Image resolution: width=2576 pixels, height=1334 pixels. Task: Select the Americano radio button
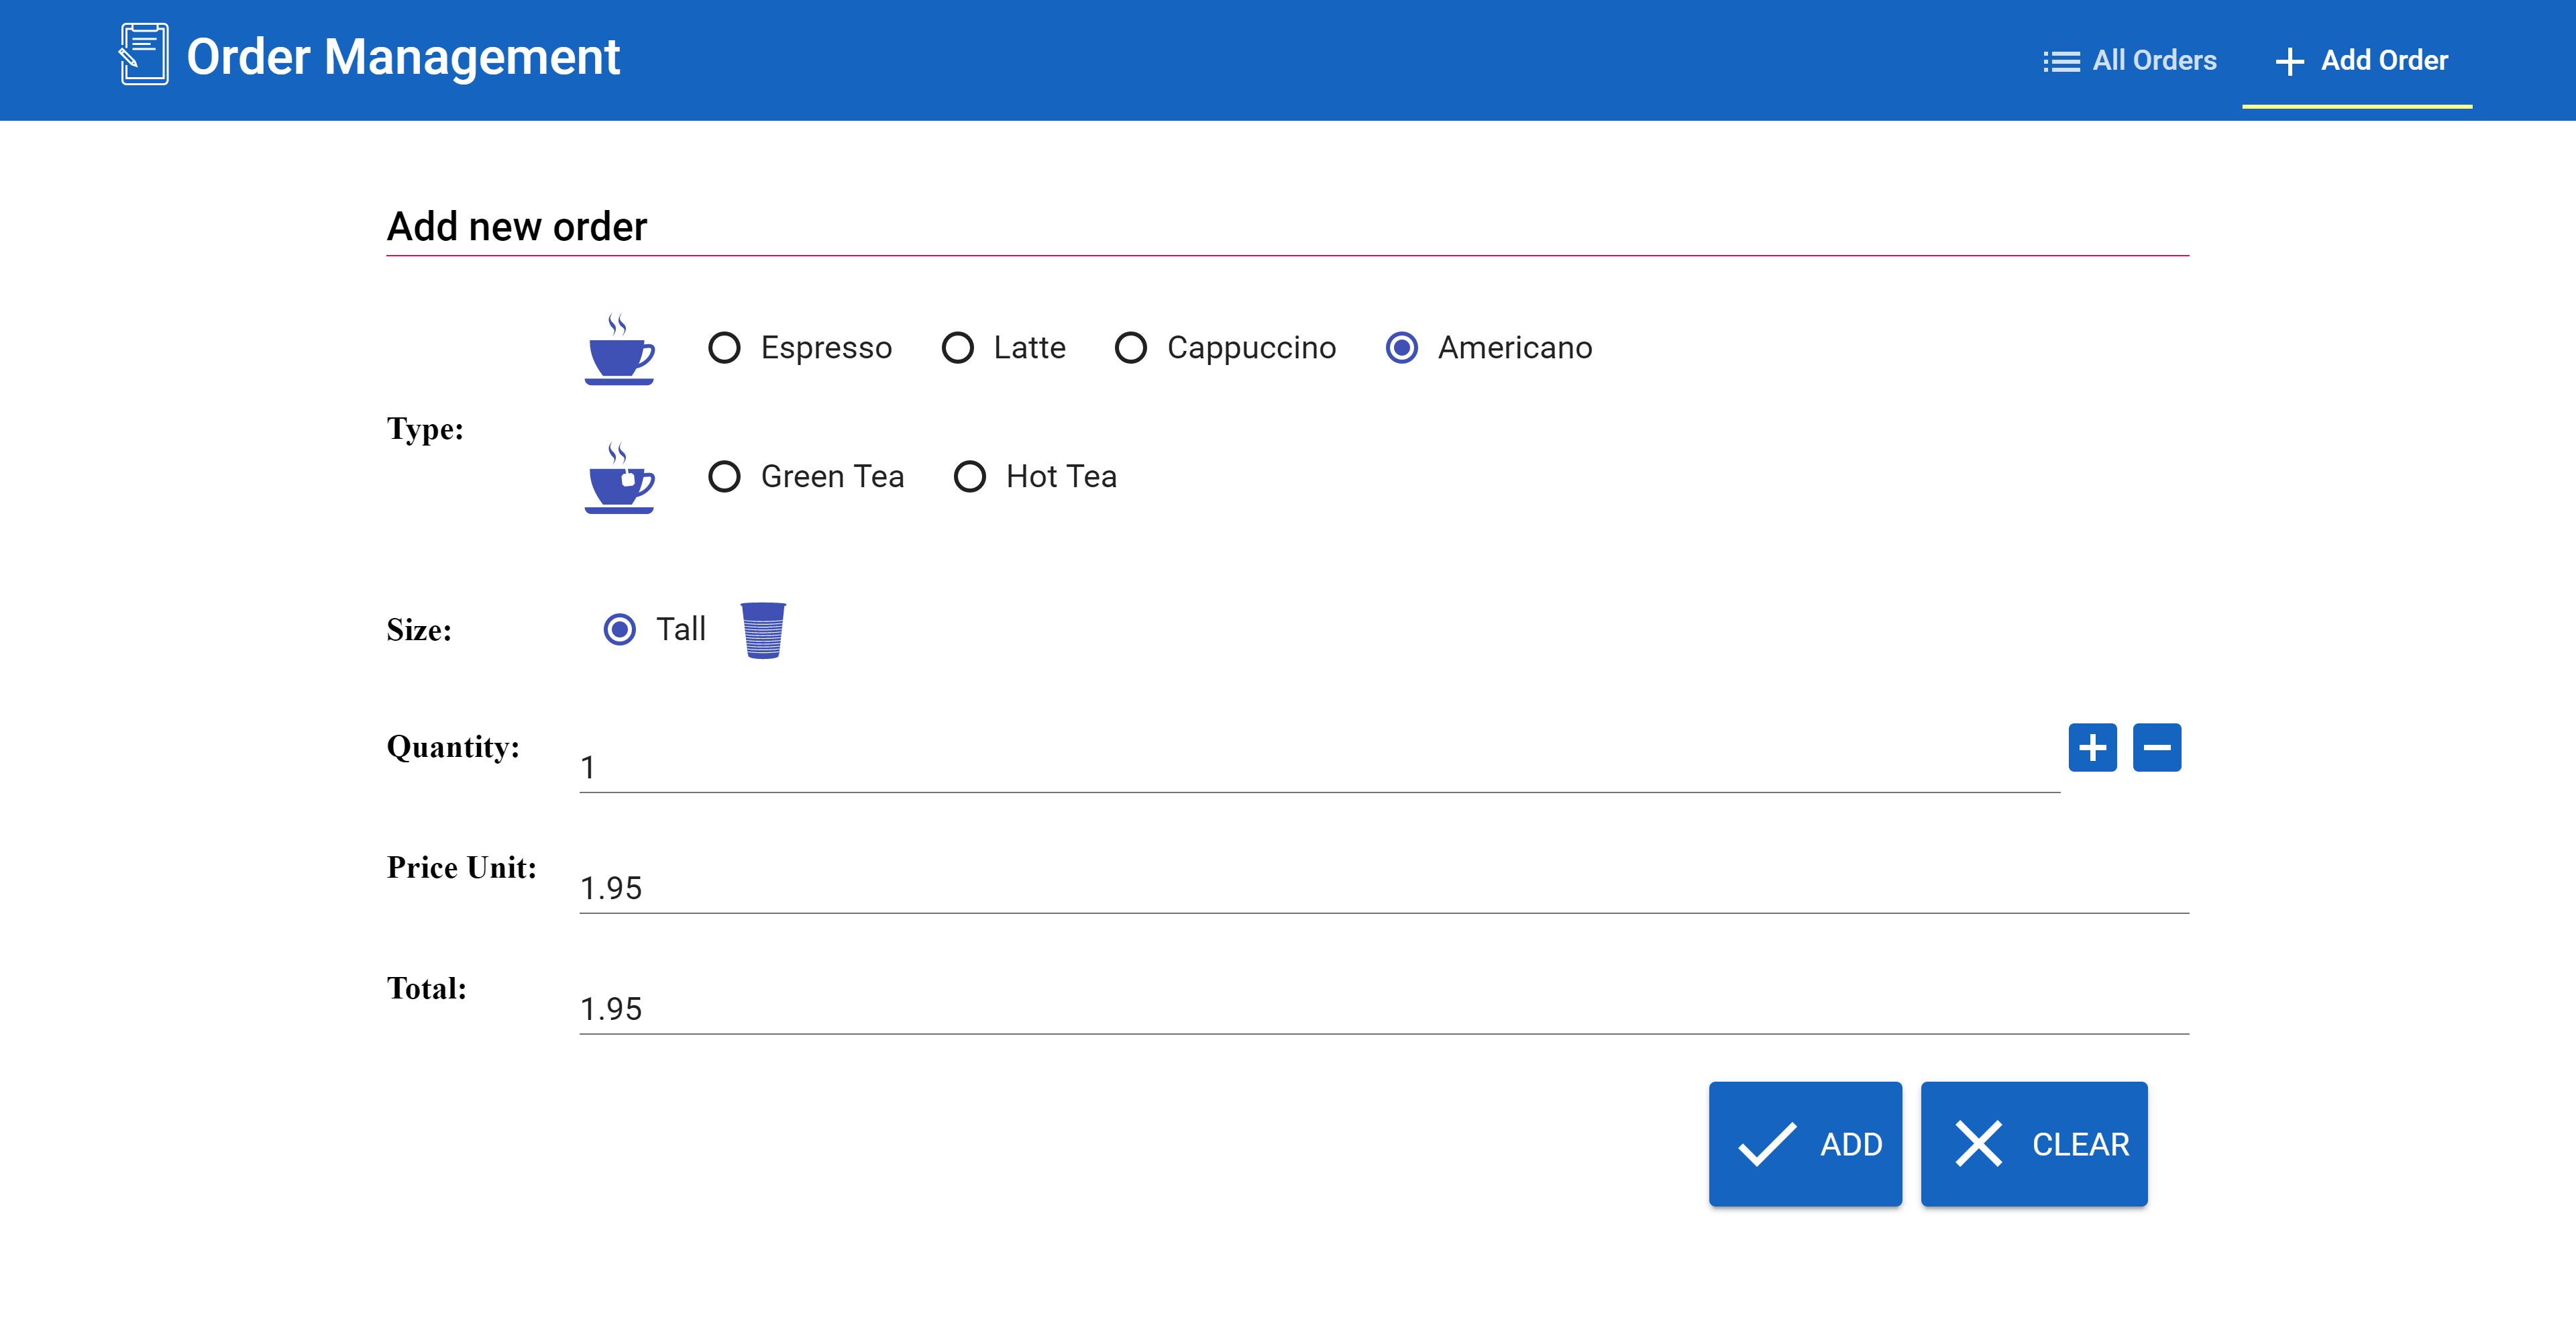[x=1401, y=348]
